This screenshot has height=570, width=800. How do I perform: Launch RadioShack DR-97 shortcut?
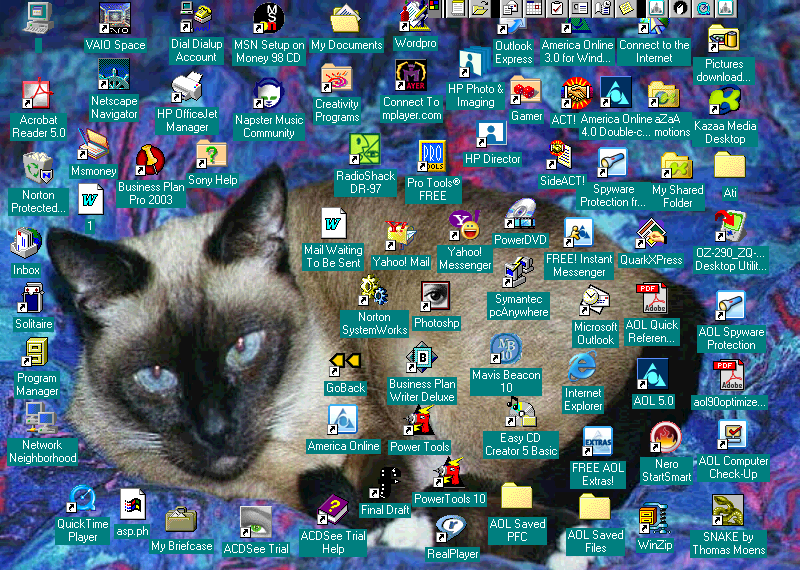click(364, 150)
